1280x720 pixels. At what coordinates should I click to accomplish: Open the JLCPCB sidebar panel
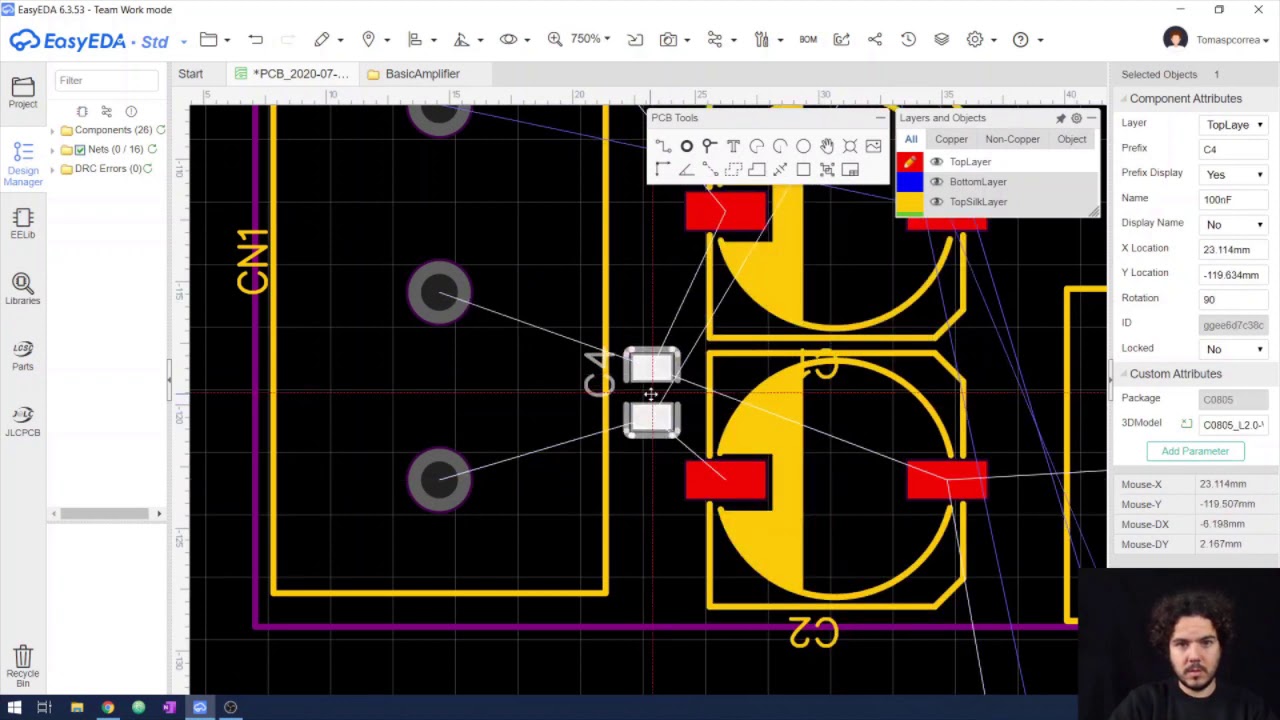point(23,422)
